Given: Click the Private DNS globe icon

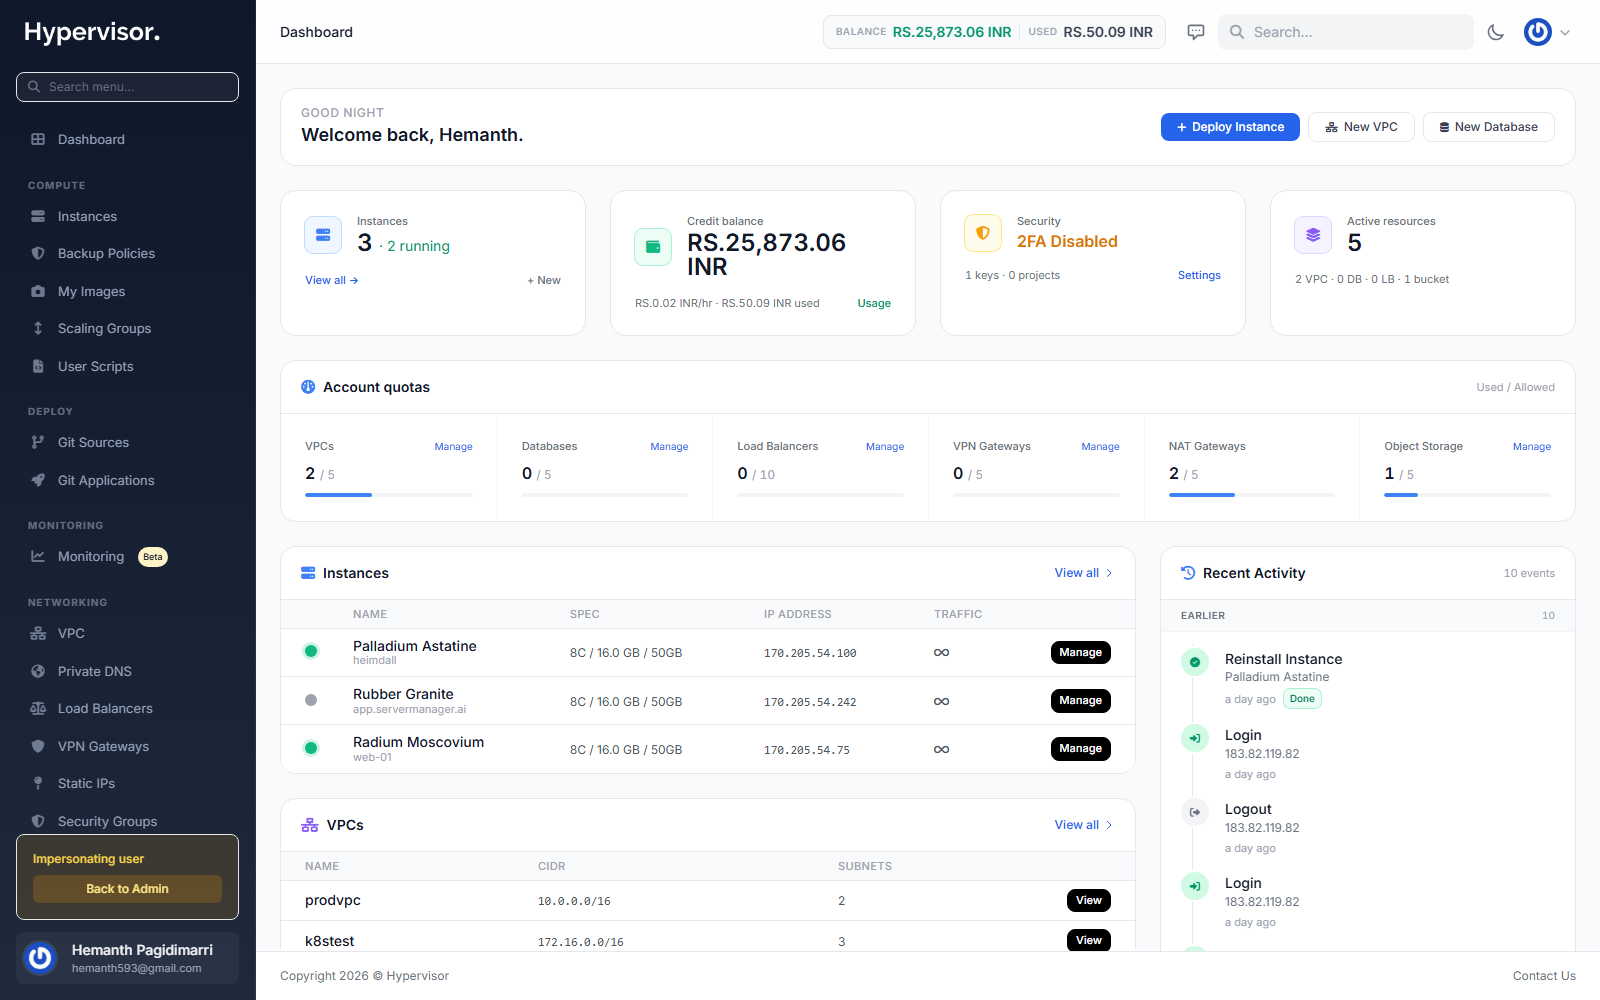Looking at the screenshot, I should 38,671.
